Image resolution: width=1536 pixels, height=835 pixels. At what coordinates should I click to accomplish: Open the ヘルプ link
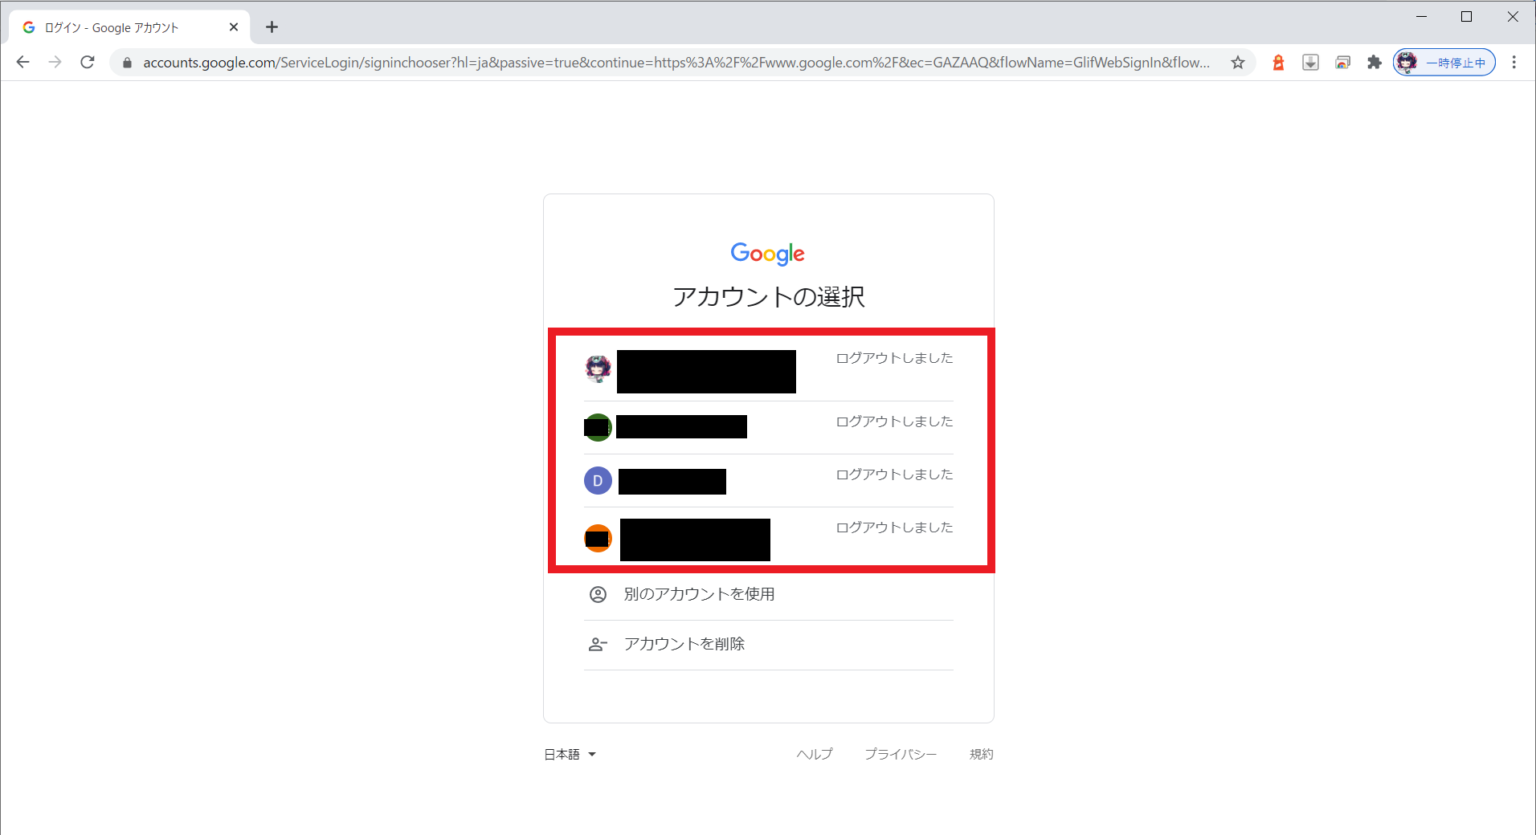pyautogui.click(x=814, y=754)
